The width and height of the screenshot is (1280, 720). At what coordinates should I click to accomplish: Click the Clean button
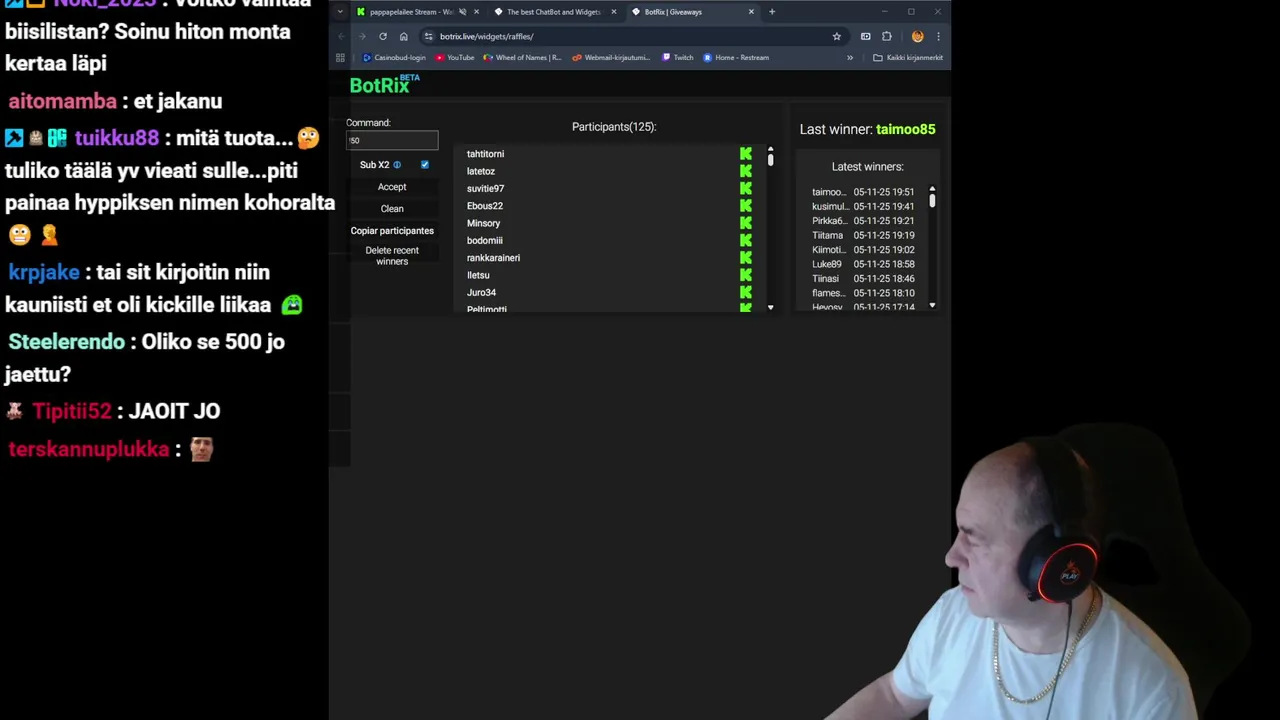[x=392, y=209]
